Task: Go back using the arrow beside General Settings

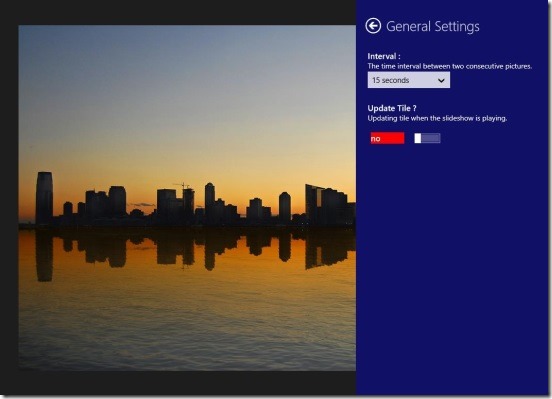Action: 373,26
